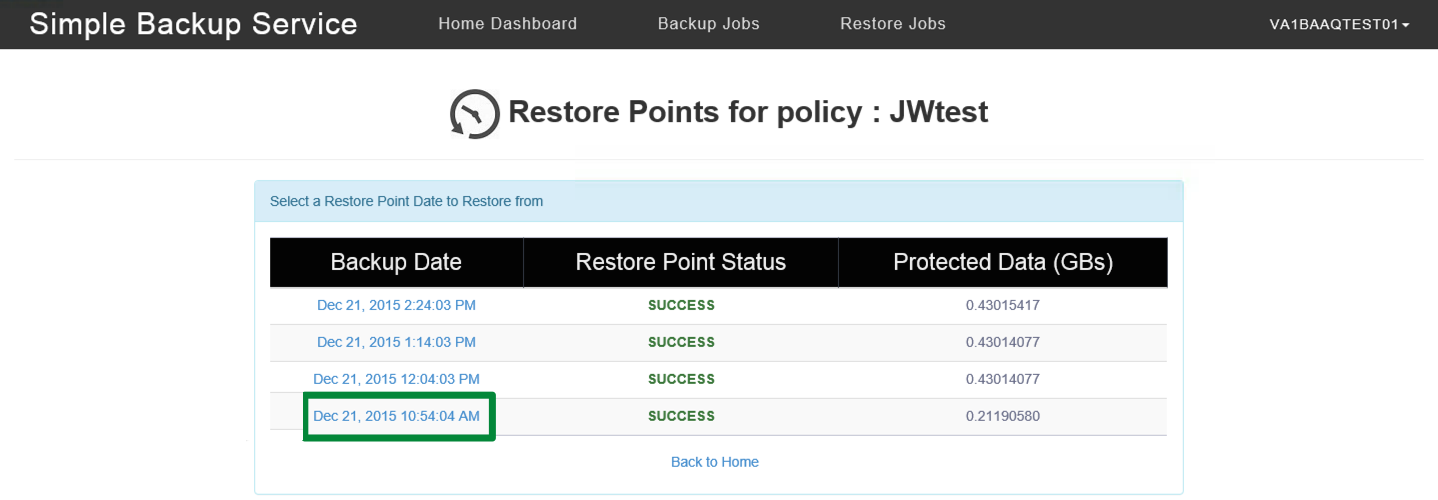Open the Backup Jobs menu item
Viewport: 1438px width, 500px height.
pyautogui.click(x=708, y=24)
